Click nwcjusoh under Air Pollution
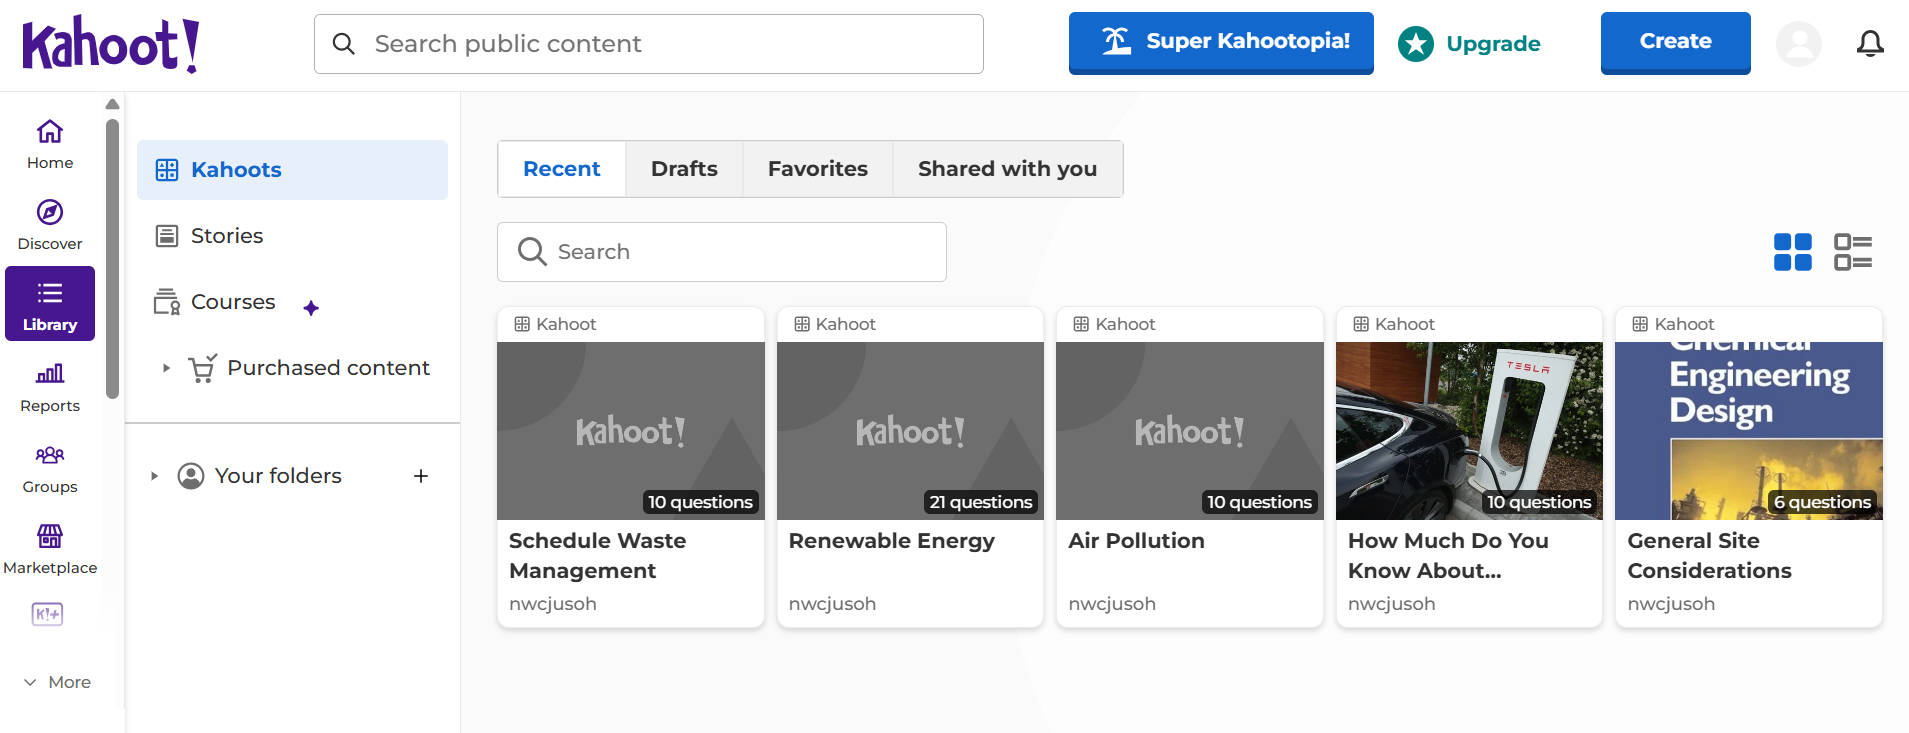Image resolution: width=1909 pixels, height=733 pixels. tap(1112, 604)
